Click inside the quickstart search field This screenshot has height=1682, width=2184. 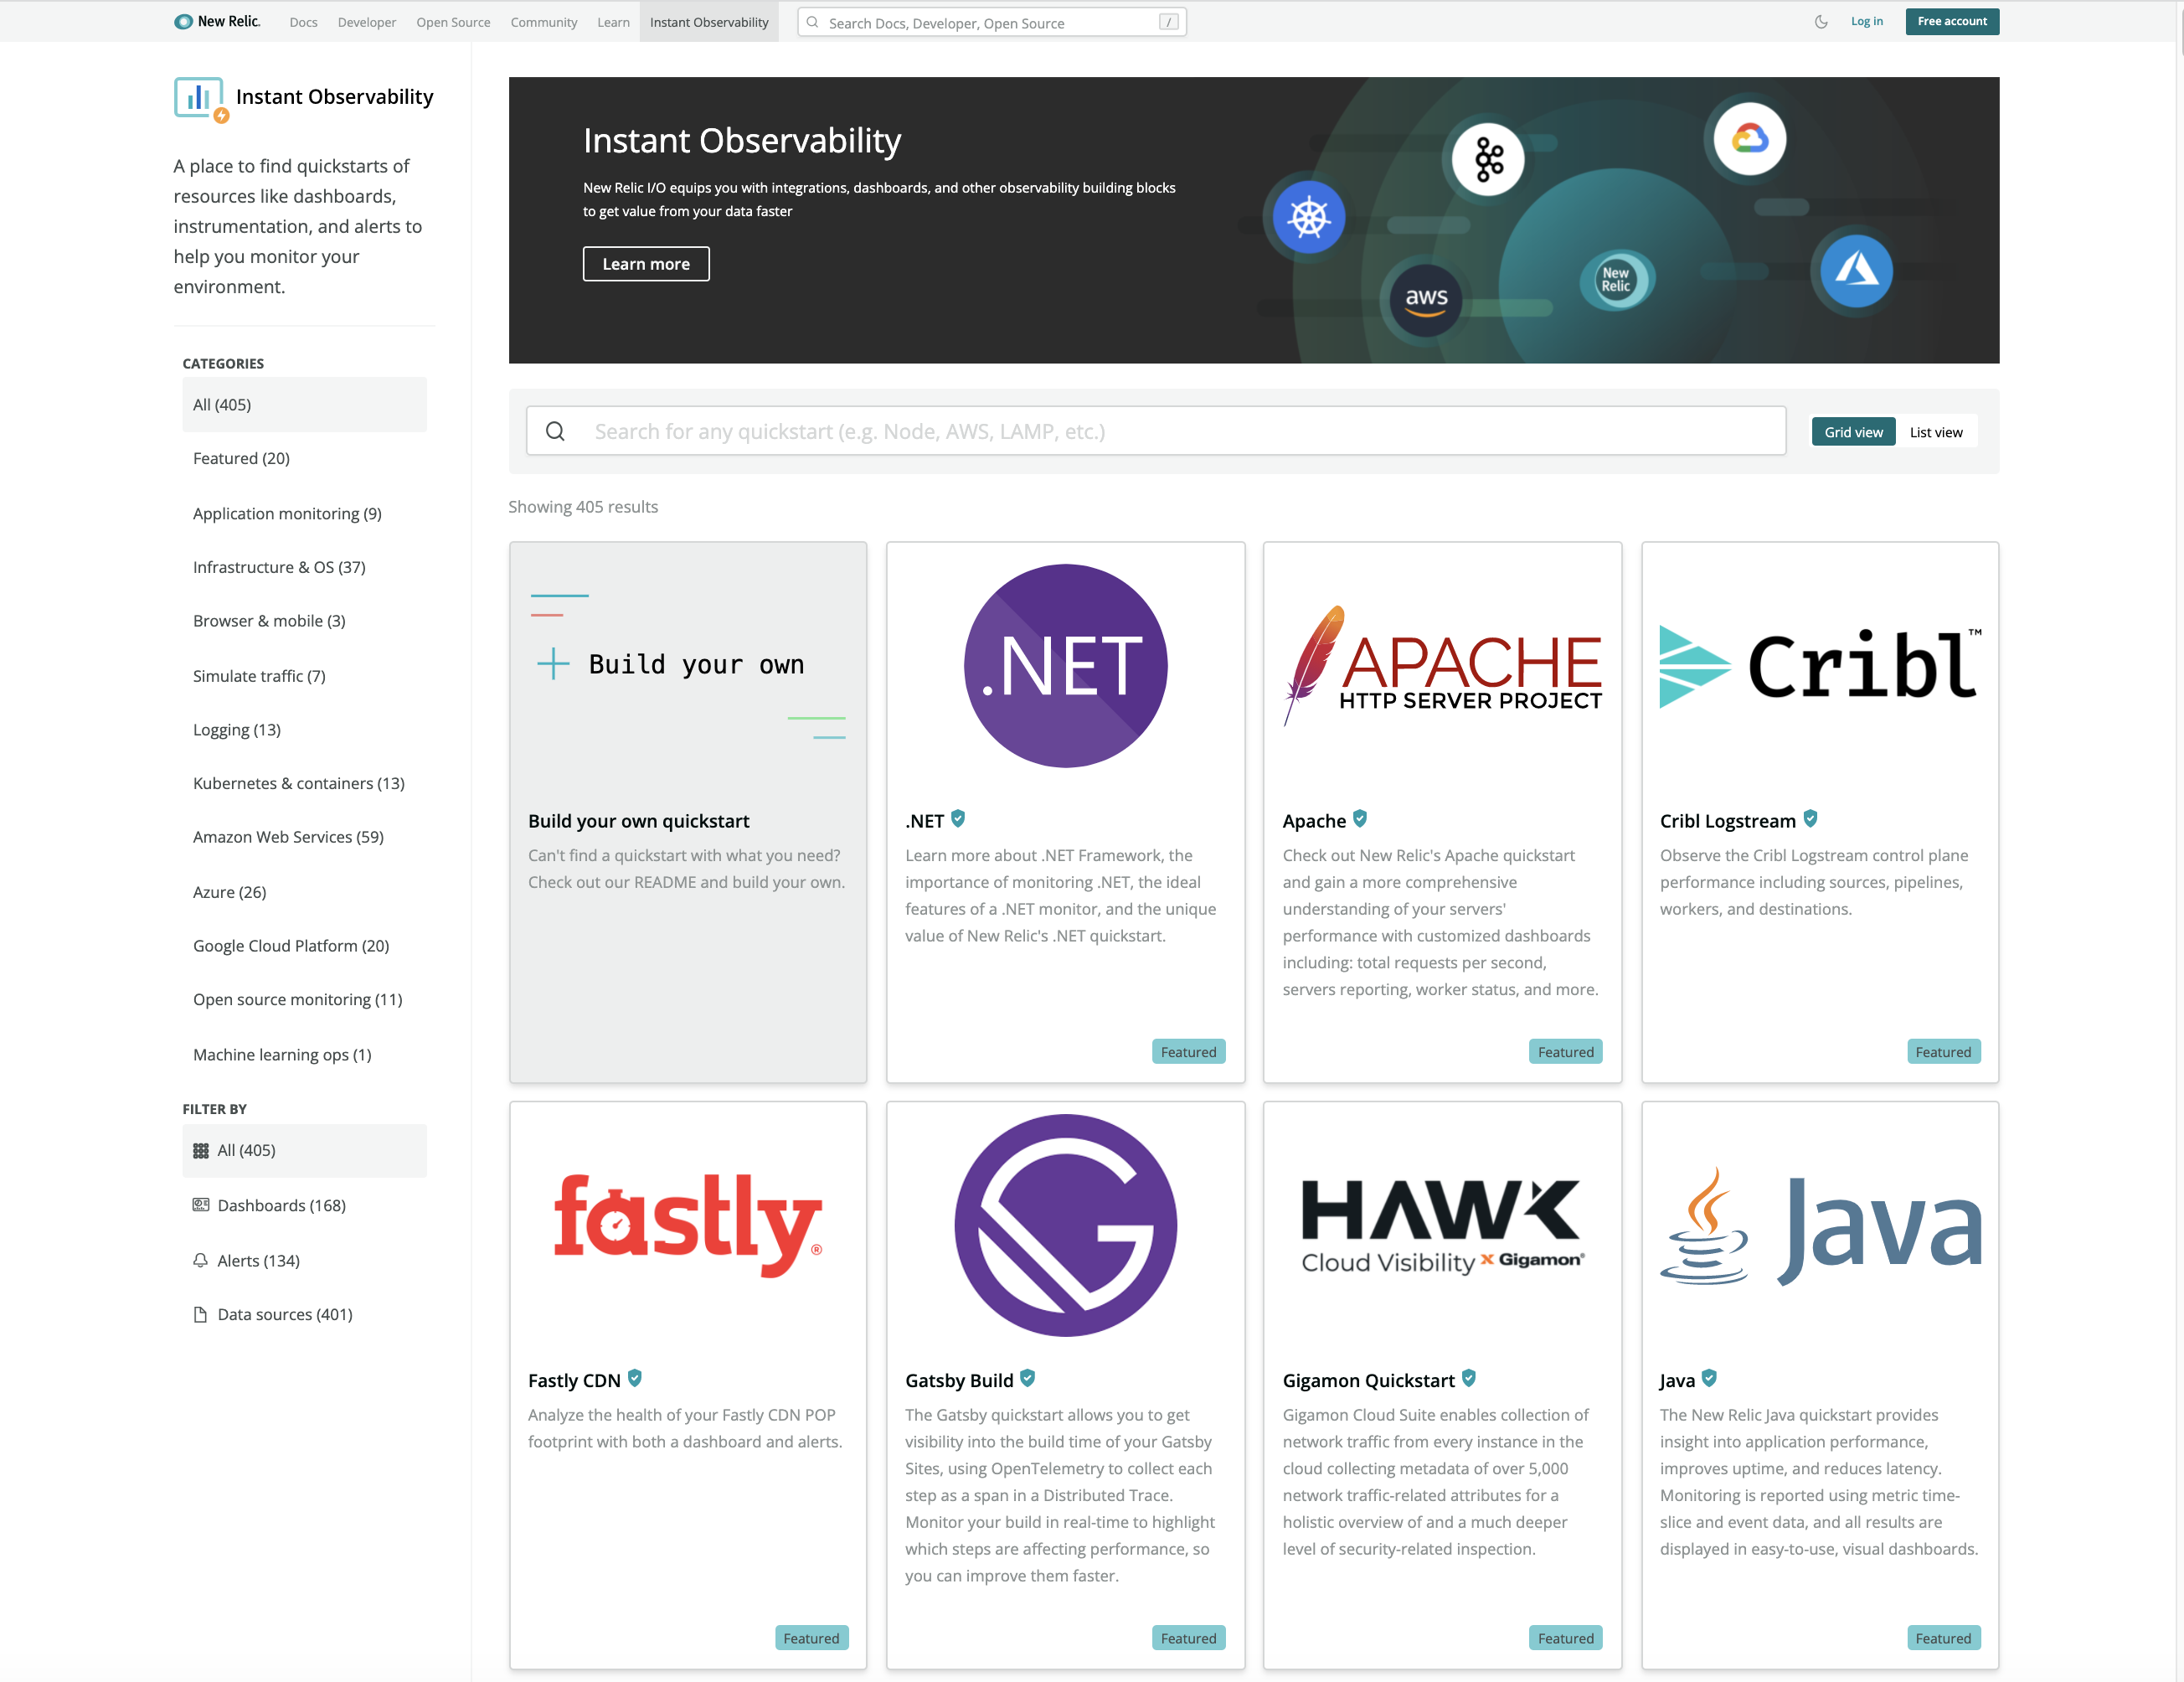click(x=1100, y=431)
